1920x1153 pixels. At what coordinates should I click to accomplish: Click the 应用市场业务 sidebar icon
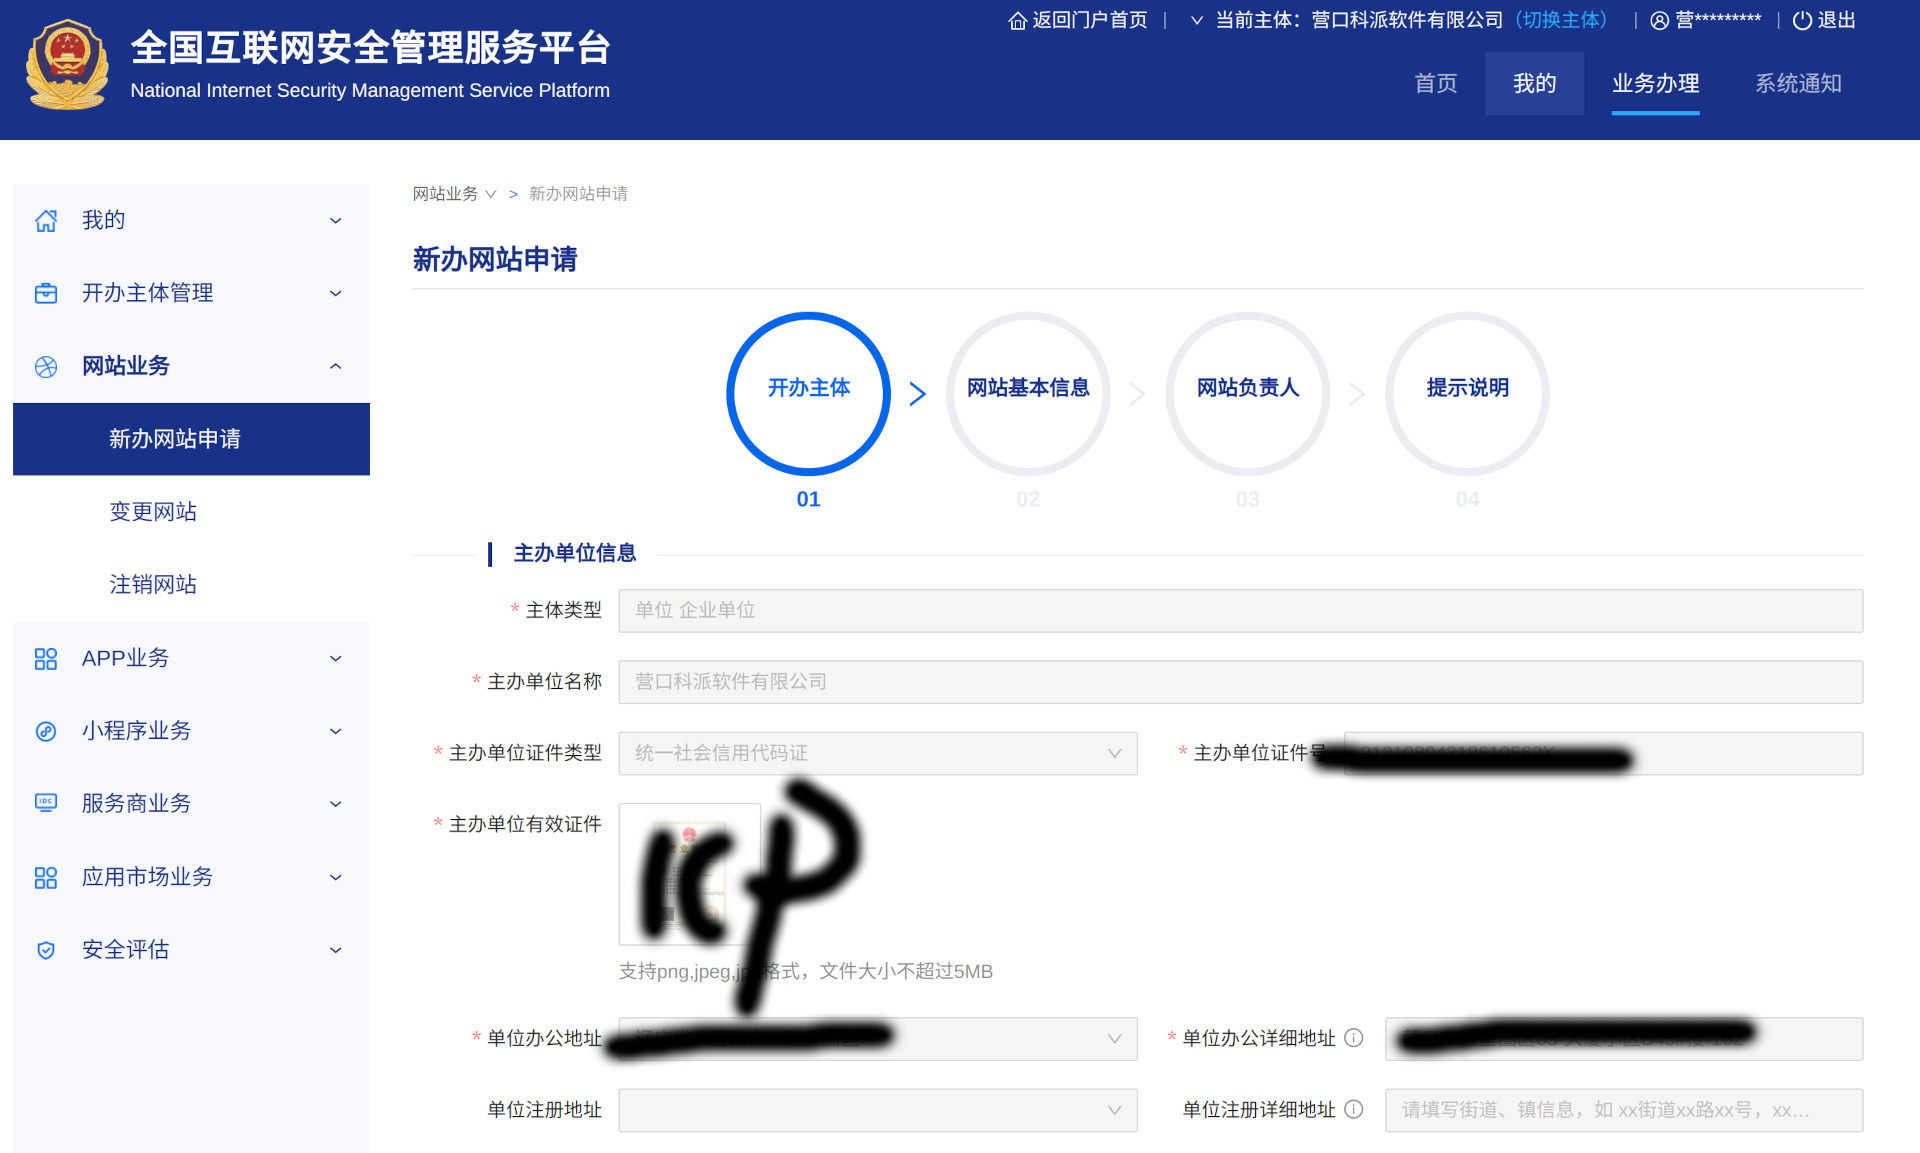pos(46,877)
